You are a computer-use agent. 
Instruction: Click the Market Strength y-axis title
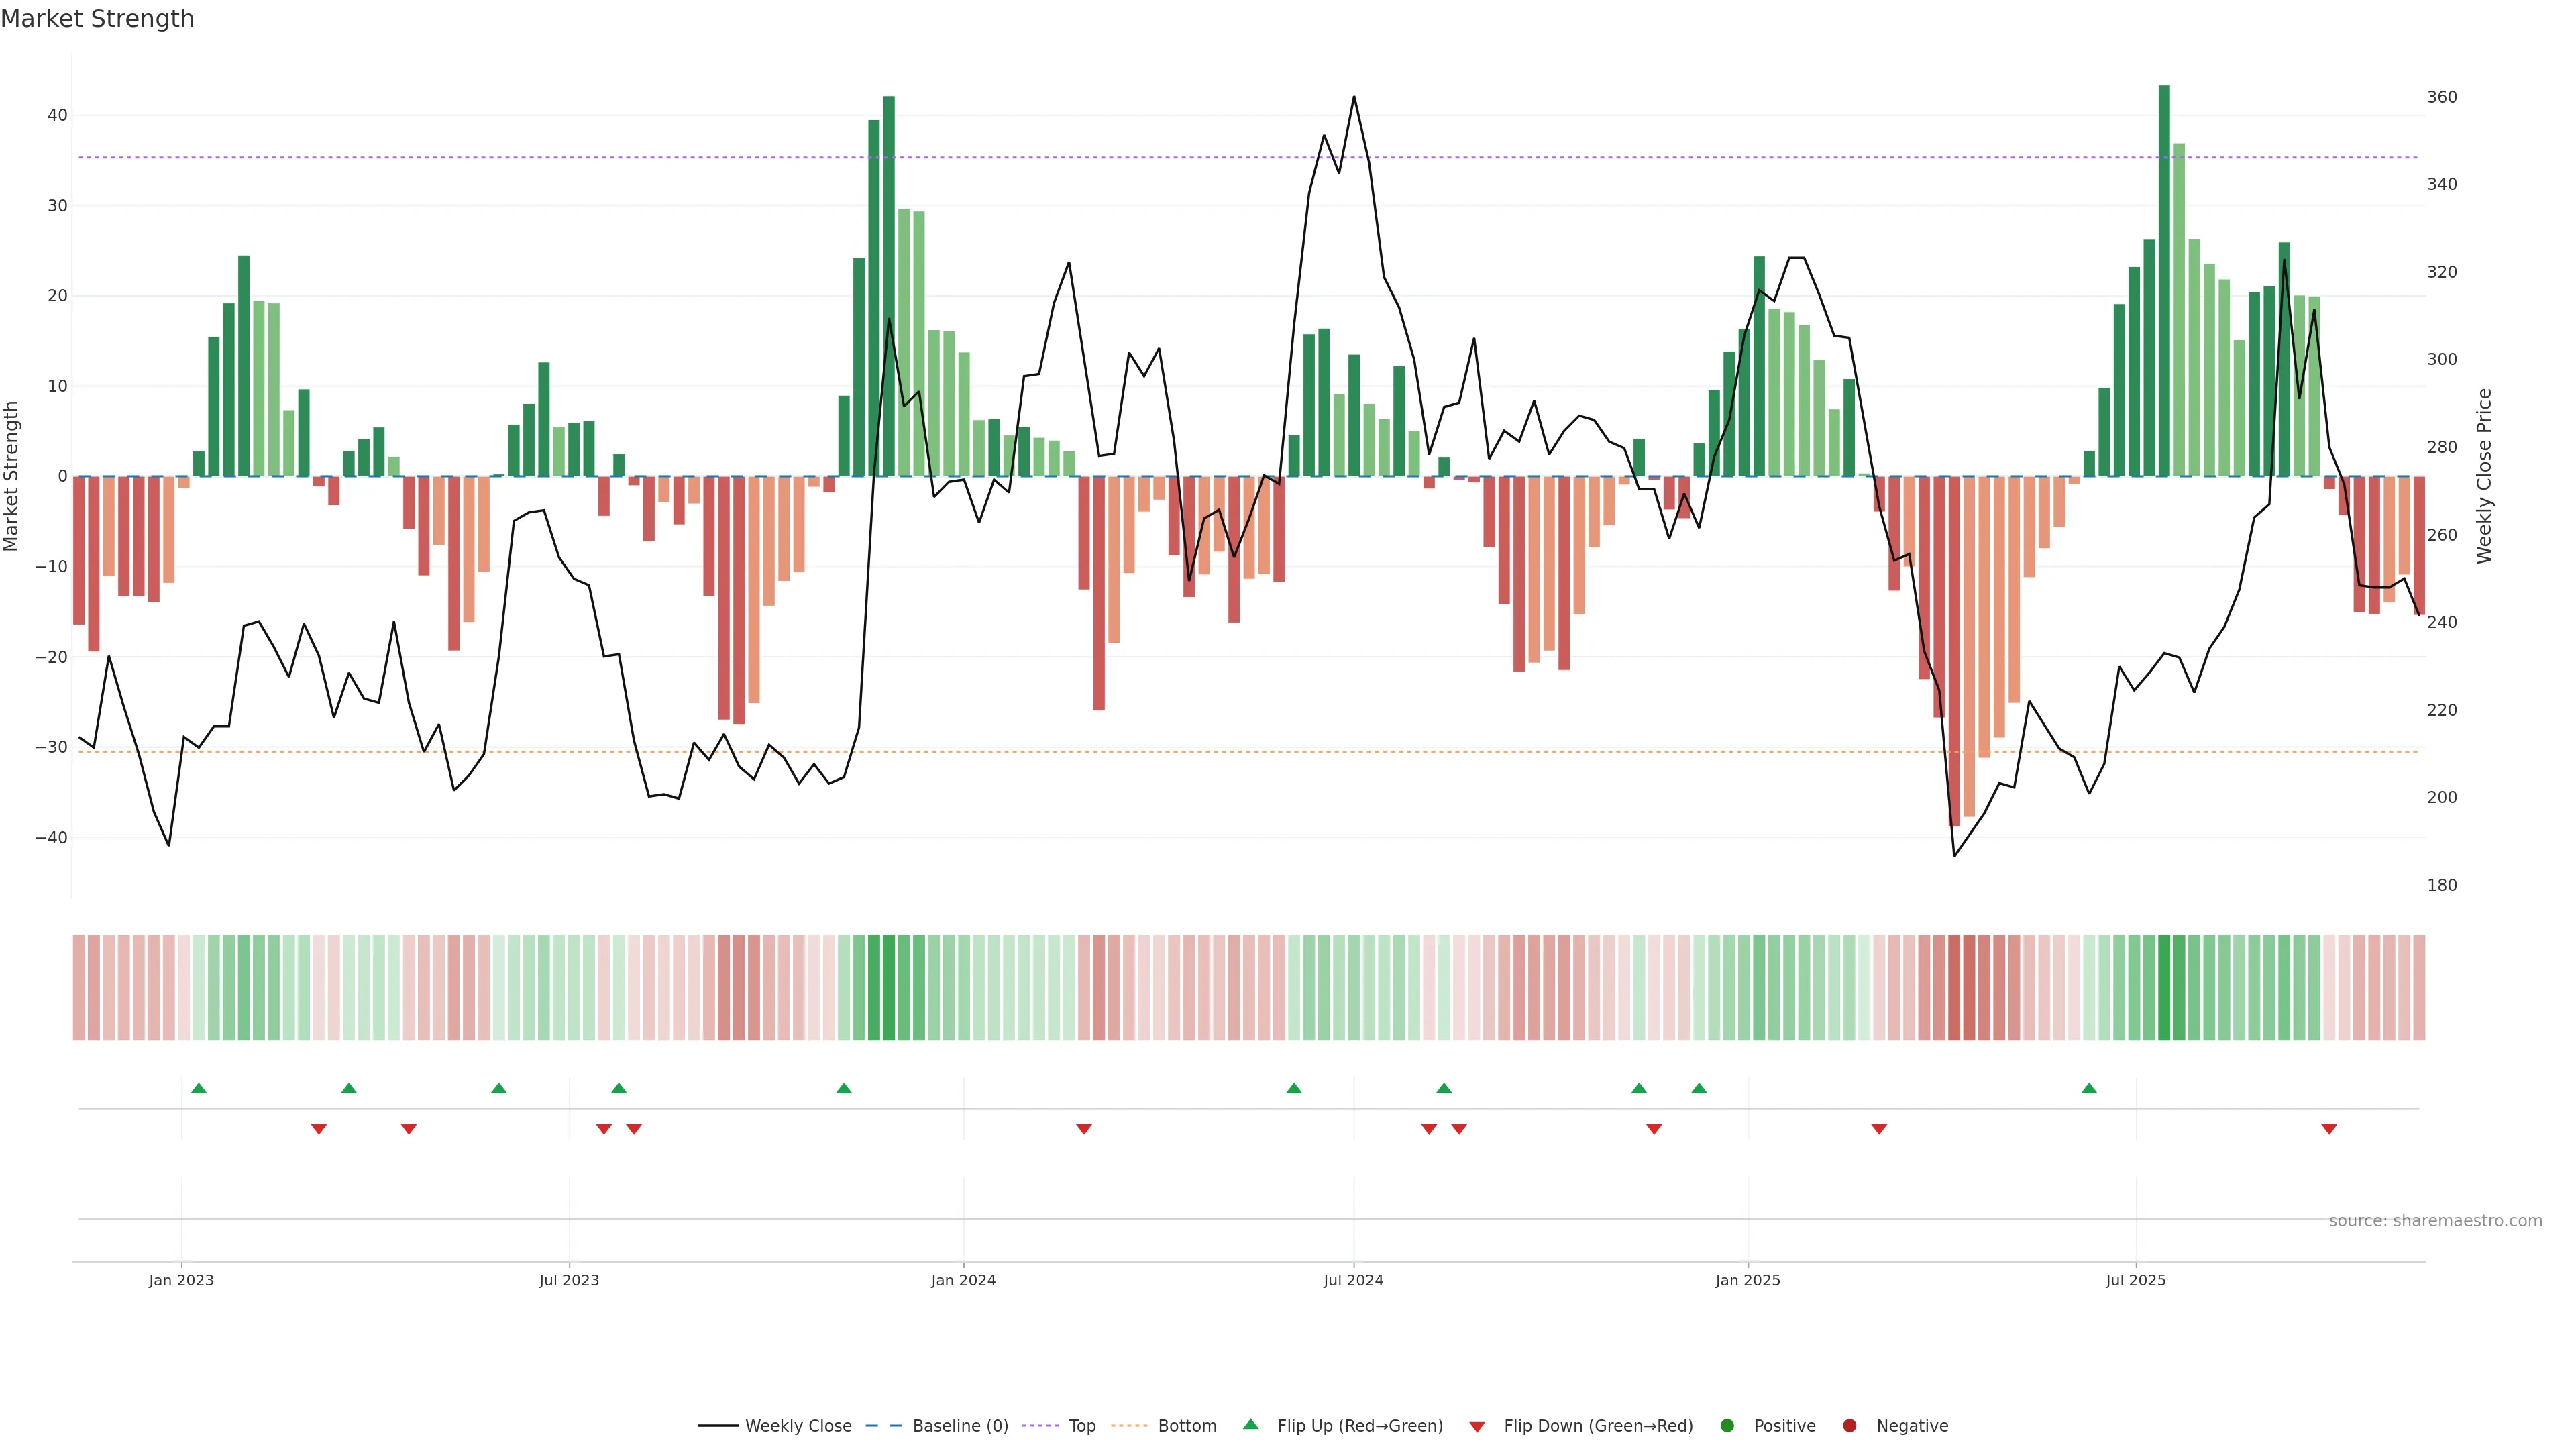[x=12, y=476]
